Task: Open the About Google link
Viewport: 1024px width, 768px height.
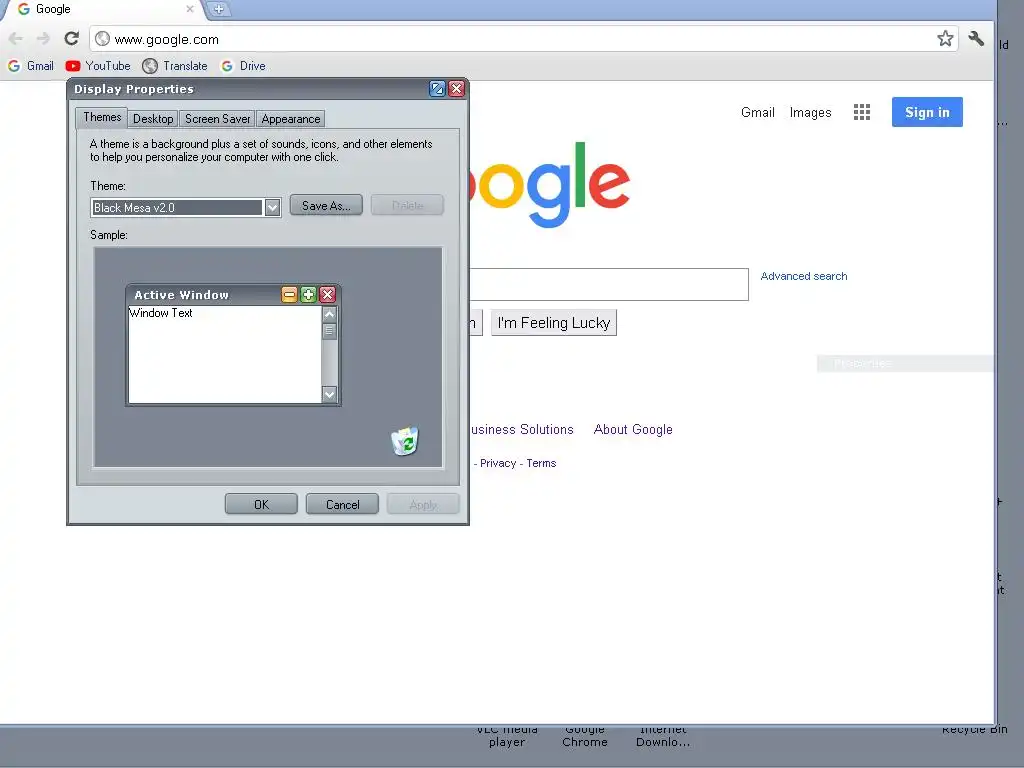Action: click(633, 430)
